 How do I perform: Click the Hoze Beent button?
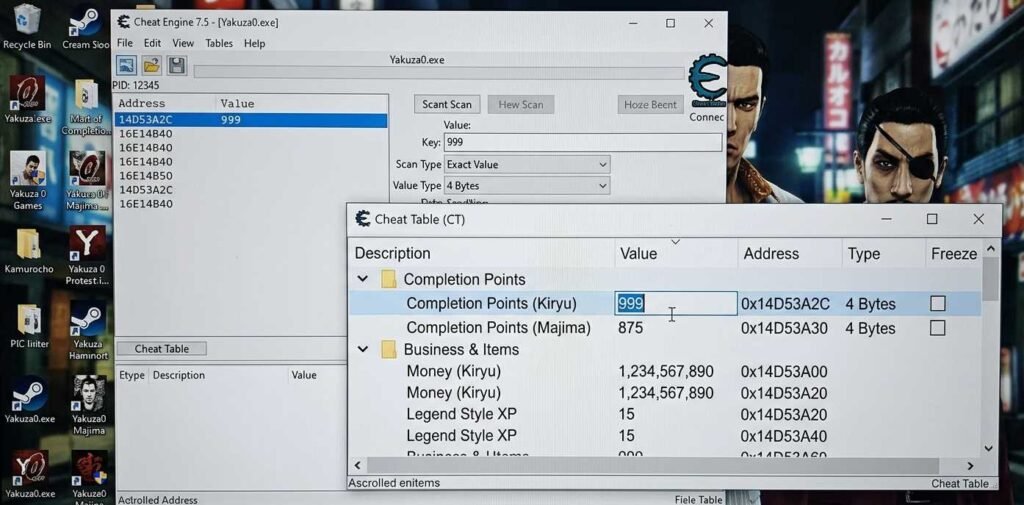click(x=650, y=105)
